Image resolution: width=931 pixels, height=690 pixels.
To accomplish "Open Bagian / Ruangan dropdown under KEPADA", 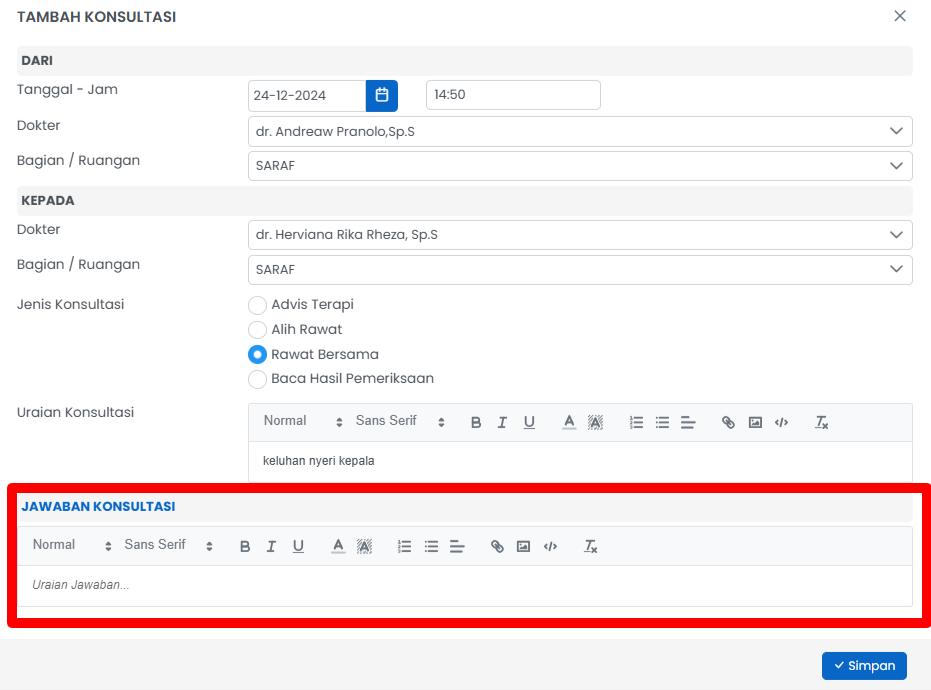I will tap(580, 270).
